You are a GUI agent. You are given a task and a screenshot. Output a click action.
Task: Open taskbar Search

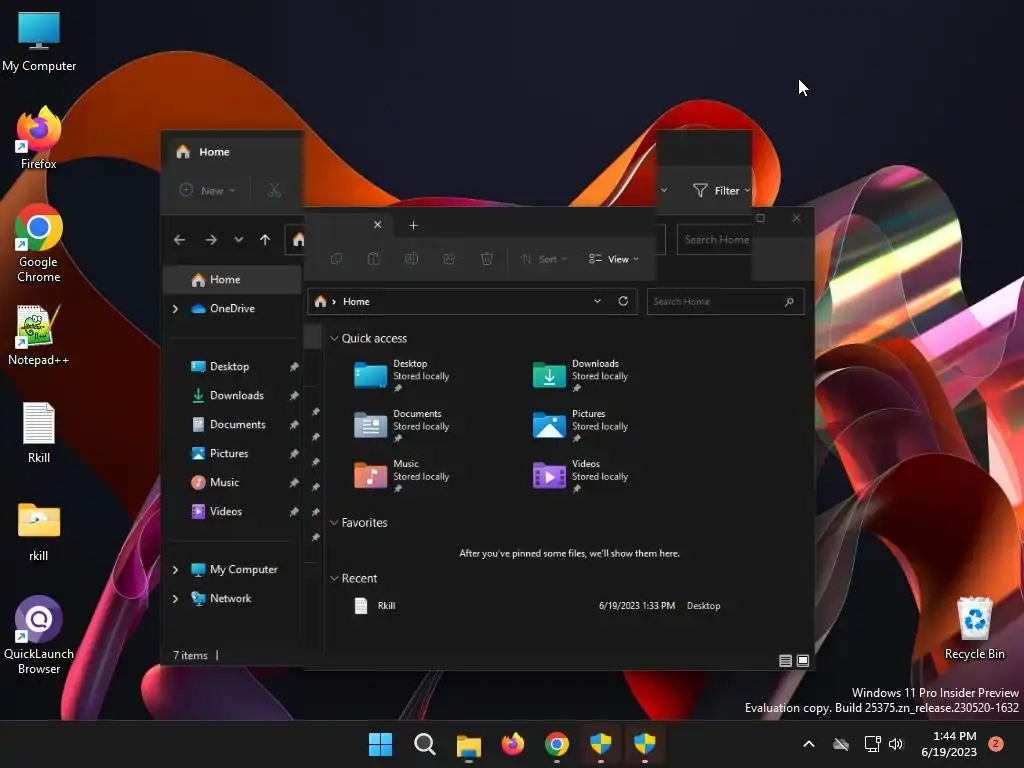pyautogui.click(x=424, y=744)
